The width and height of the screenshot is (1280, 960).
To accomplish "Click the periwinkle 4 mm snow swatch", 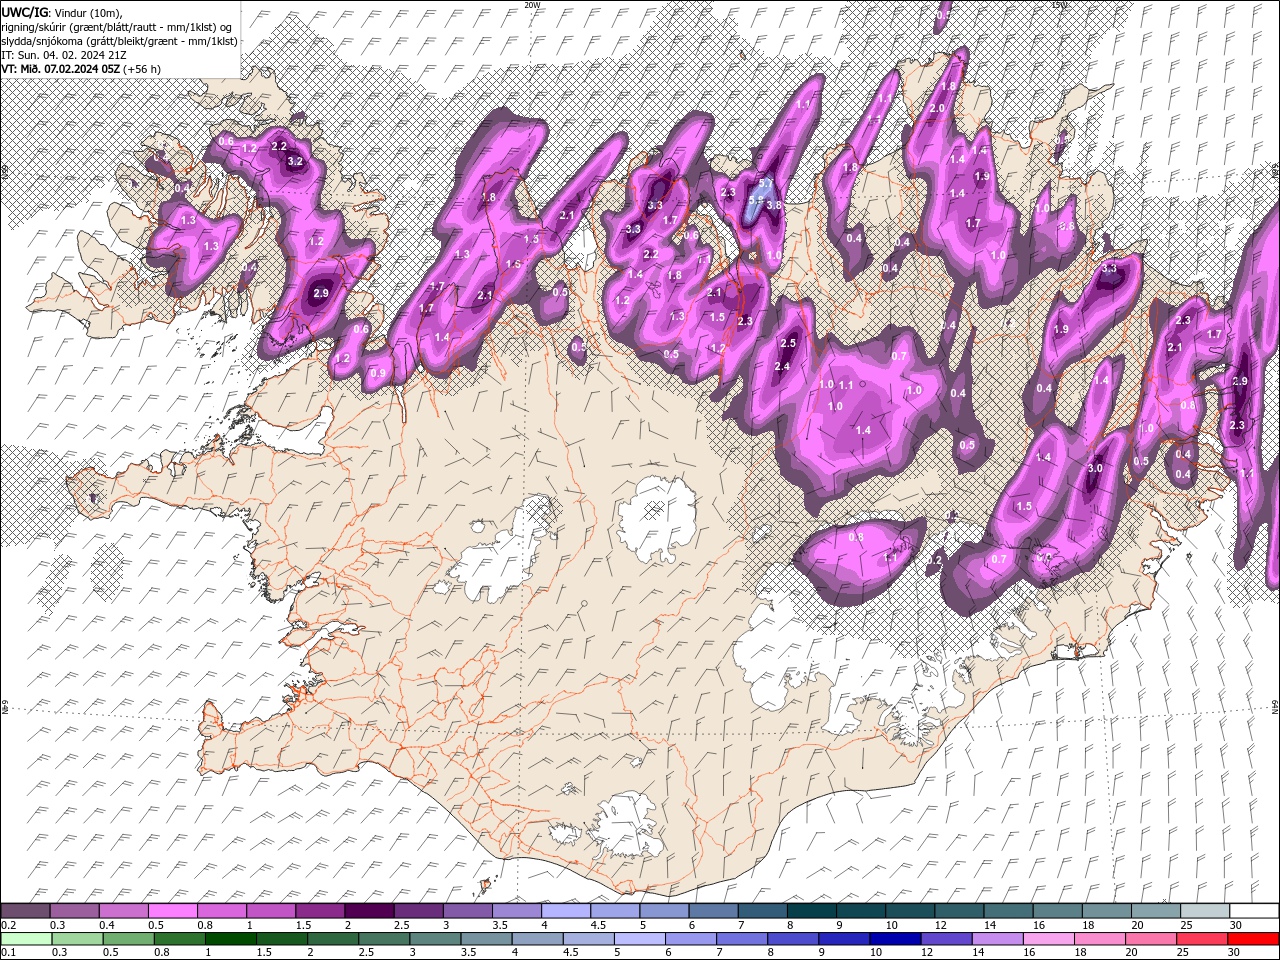I will [566, 911].
